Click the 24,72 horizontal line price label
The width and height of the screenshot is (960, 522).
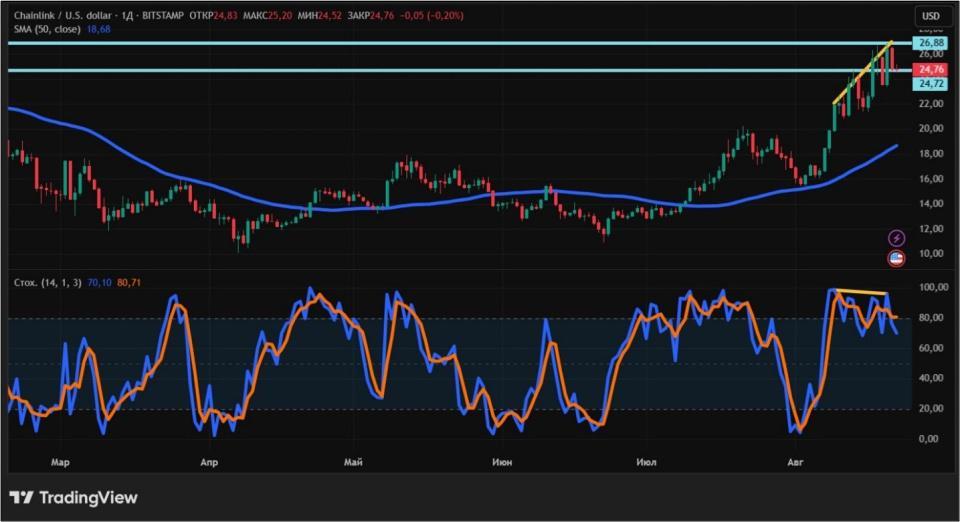931,84
